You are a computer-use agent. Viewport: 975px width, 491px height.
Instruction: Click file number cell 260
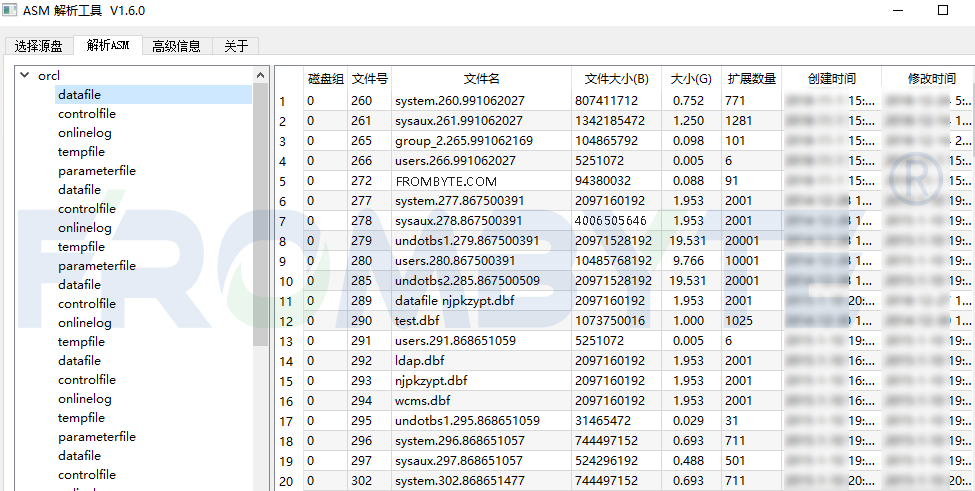click(x=369, y=101)
